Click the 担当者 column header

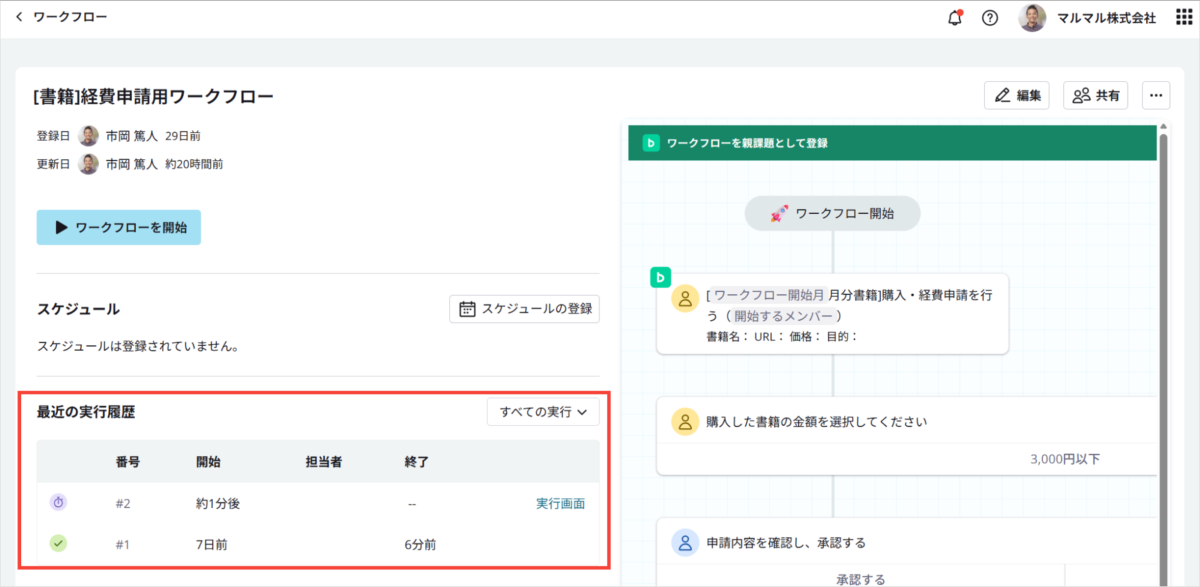pyautogui.click(x=324, y=462)
